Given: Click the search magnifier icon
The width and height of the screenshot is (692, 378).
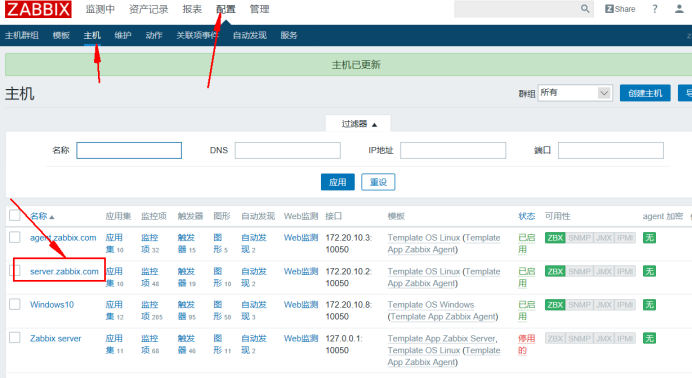Looking at the screenshot, I should [585, 9].
